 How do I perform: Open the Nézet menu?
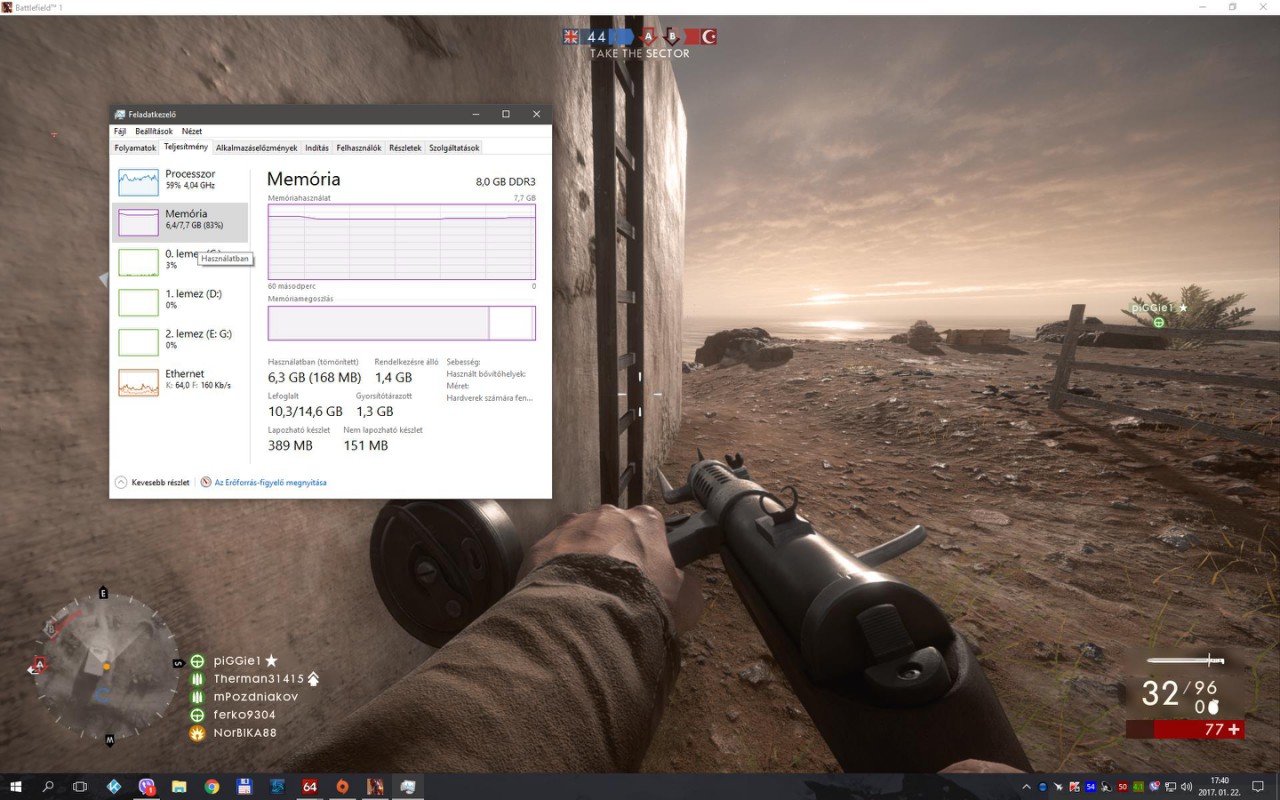(x=191, y=131)
